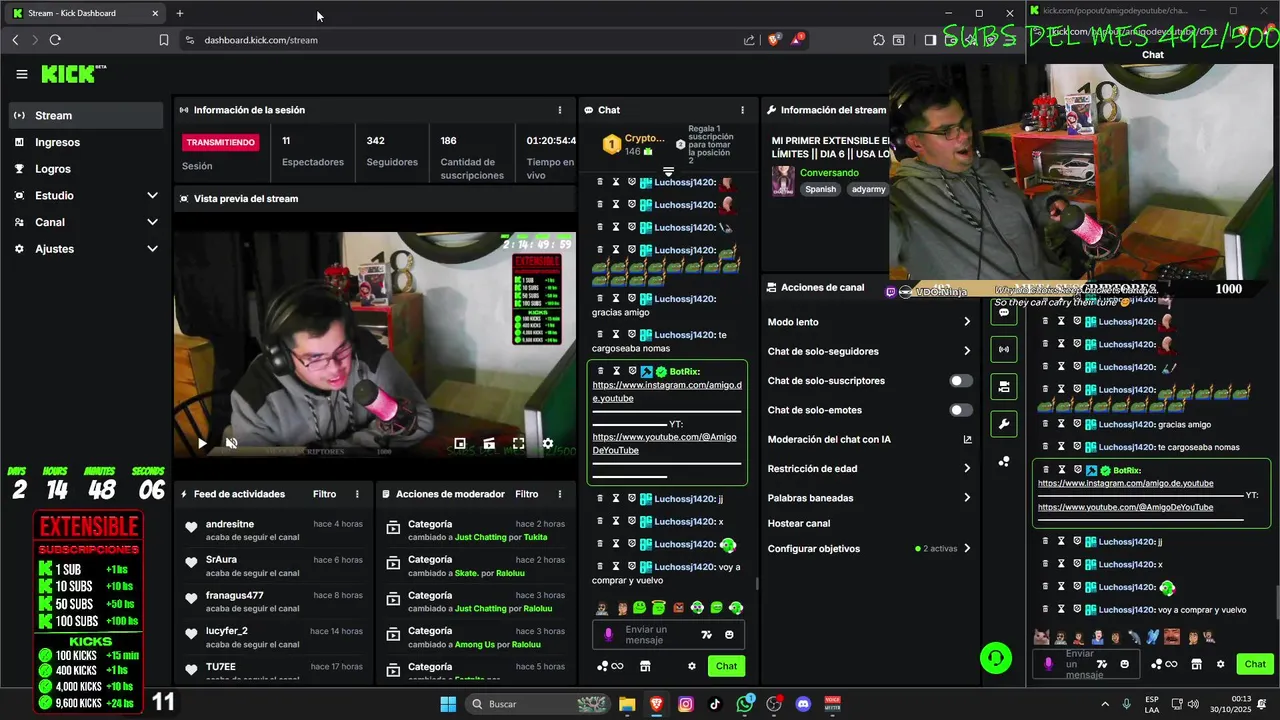
Task: Open the popout chat settings gear
Action: coord(1220,664)
